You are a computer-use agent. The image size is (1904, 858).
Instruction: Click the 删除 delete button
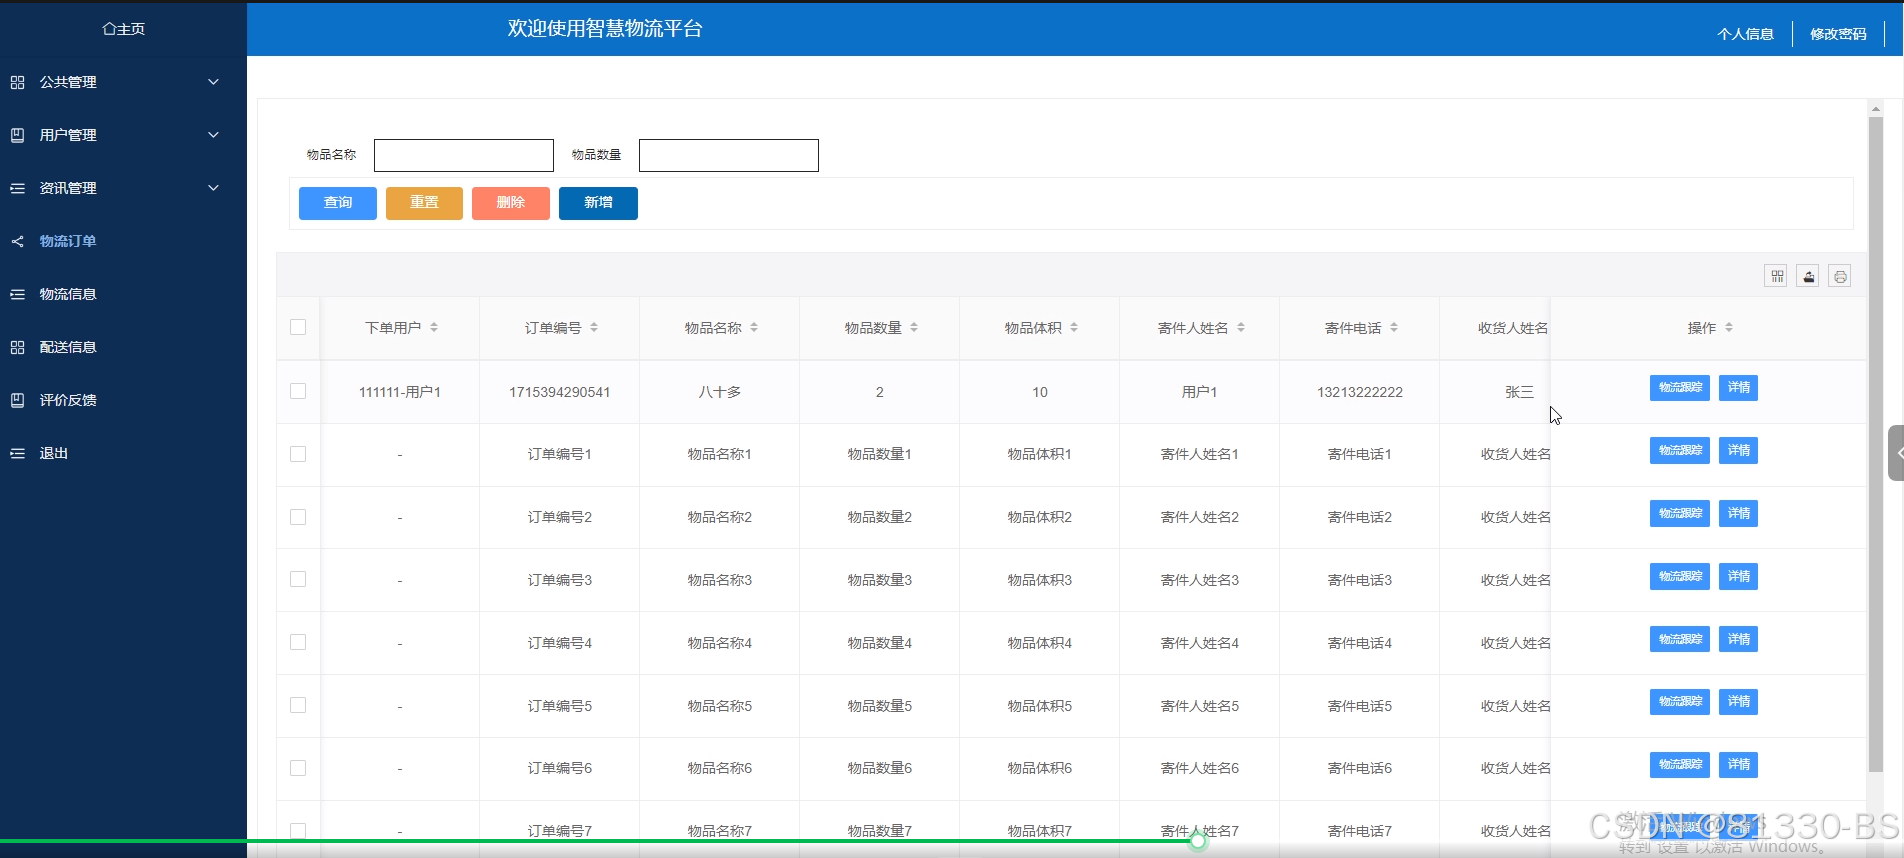coord(511,203)
